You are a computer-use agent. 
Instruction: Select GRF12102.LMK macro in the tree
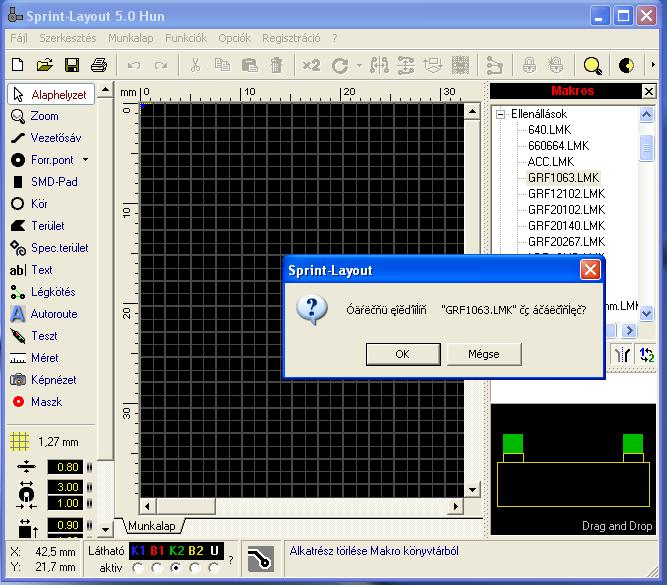[x=566, y=194]
